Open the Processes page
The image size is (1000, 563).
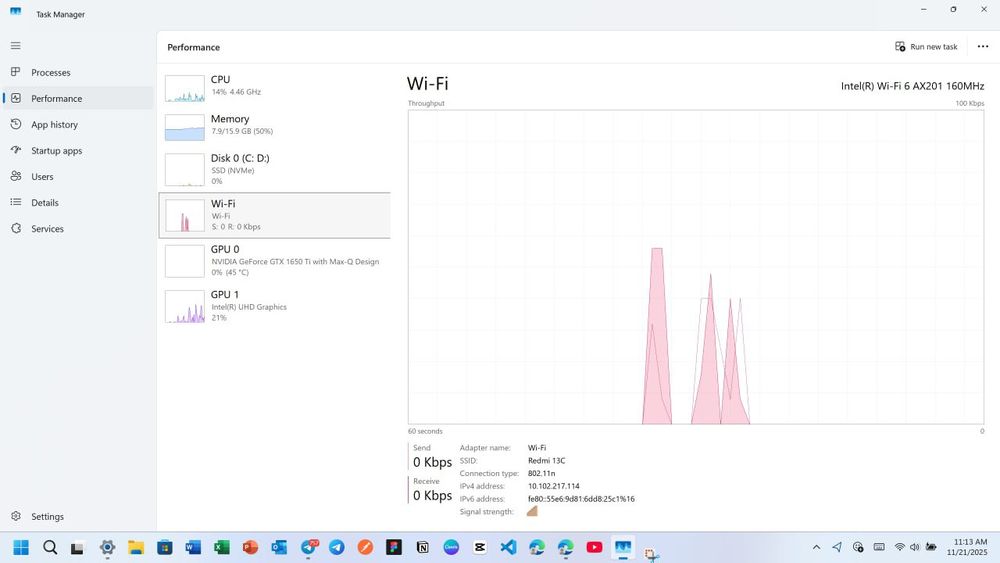tap(78, 72)
